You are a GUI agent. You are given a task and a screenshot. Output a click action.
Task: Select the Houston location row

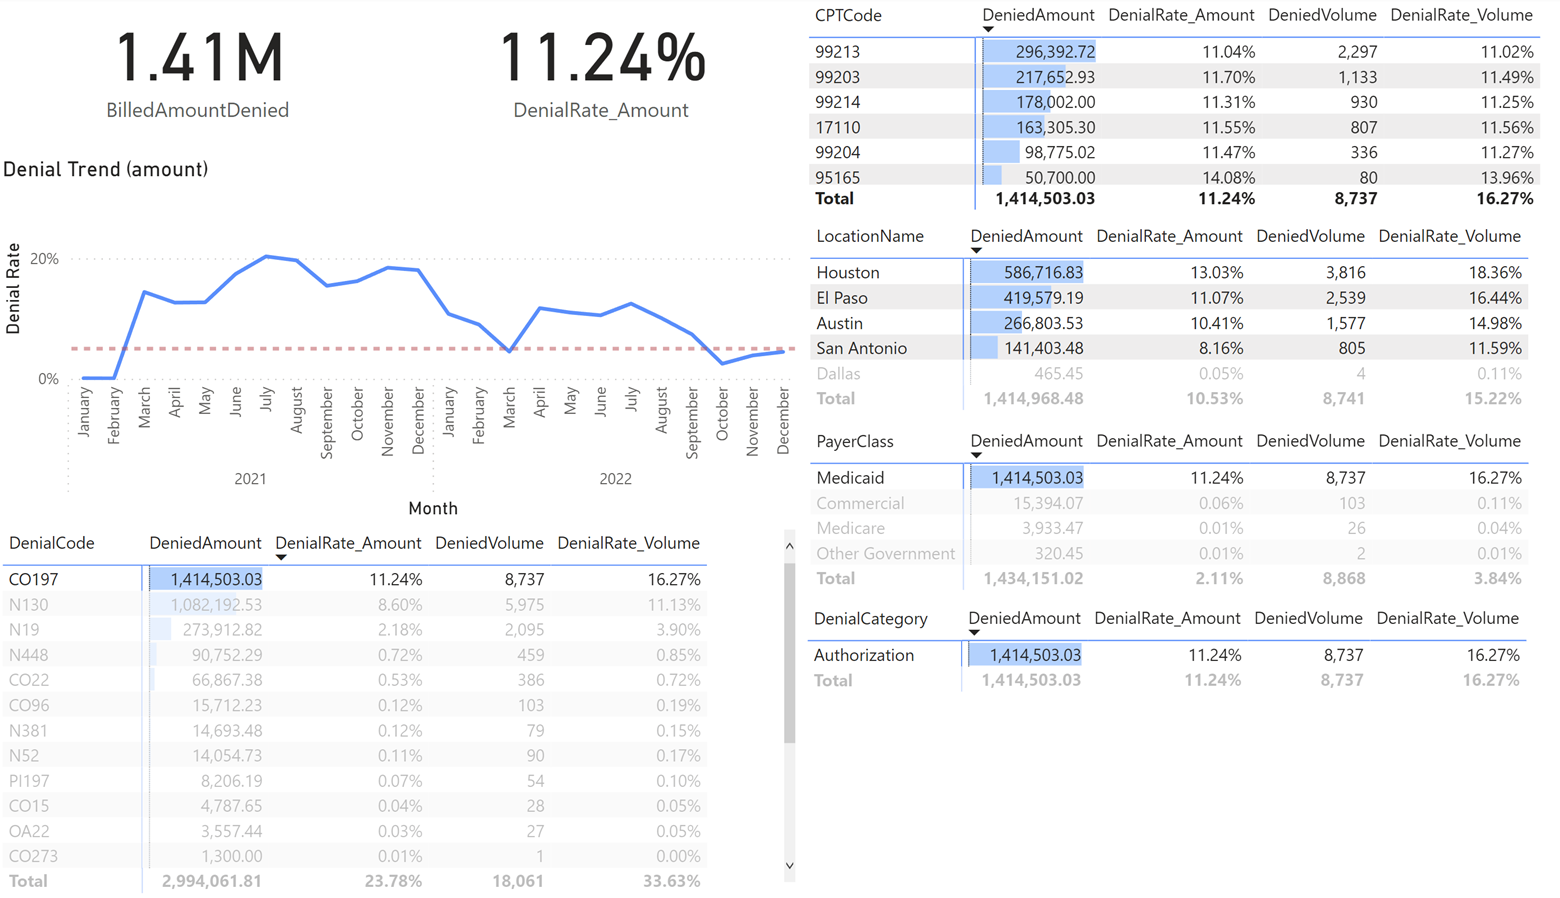(847, 272)
